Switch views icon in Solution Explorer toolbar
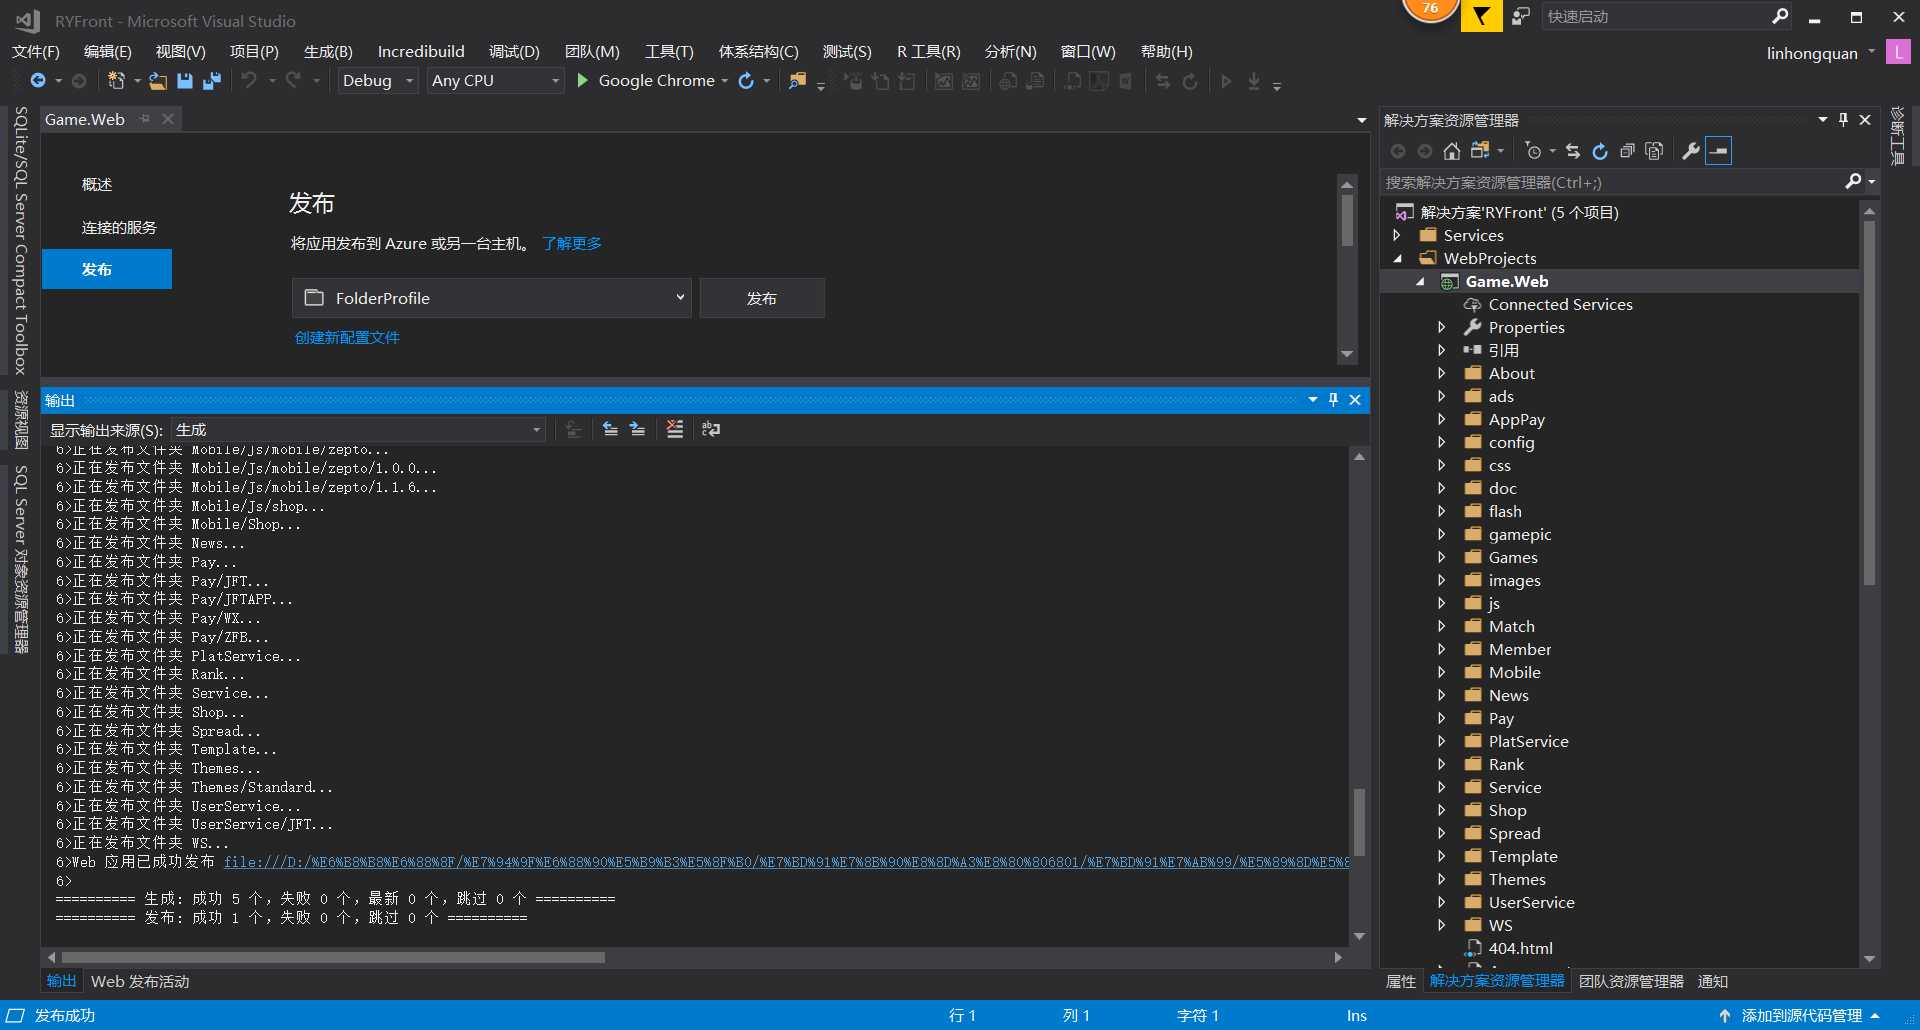 click(1480, 151)
